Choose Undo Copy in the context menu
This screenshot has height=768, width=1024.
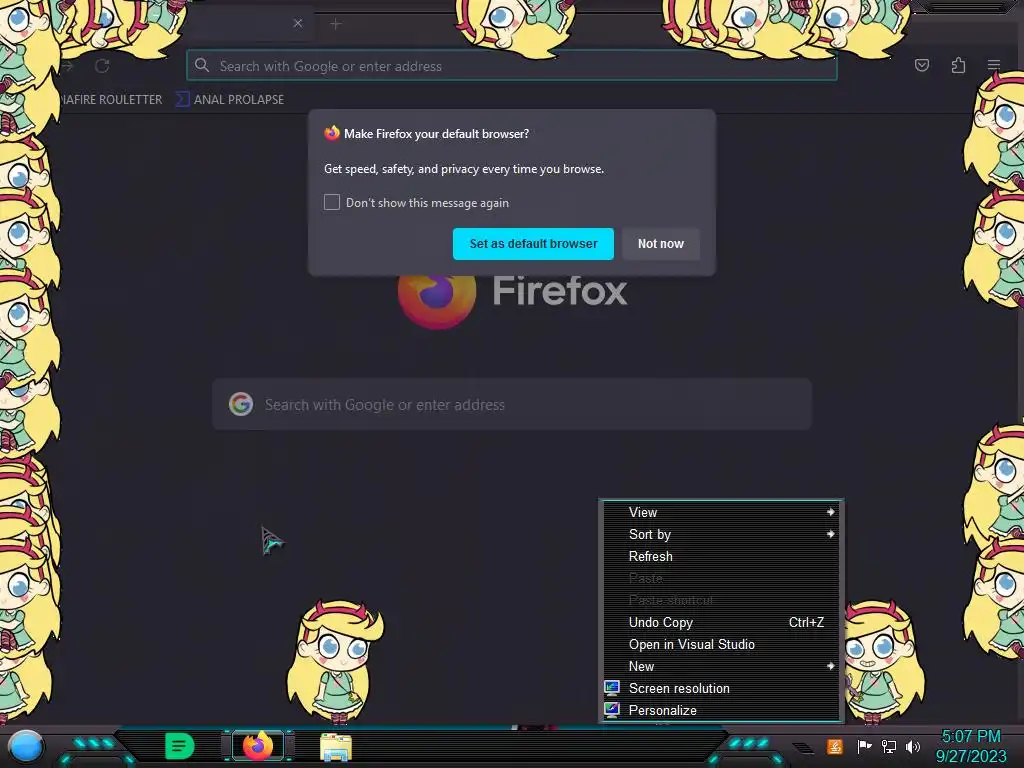[721, 622]
